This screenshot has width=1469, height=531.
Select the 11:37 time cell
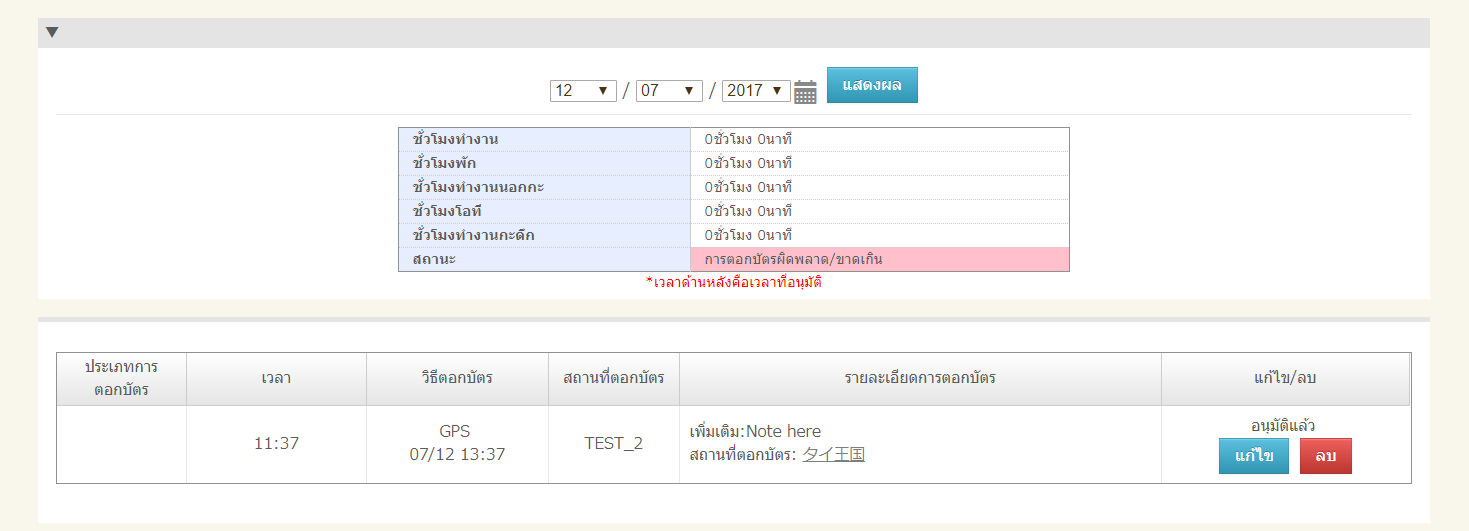tap(276, 444)
